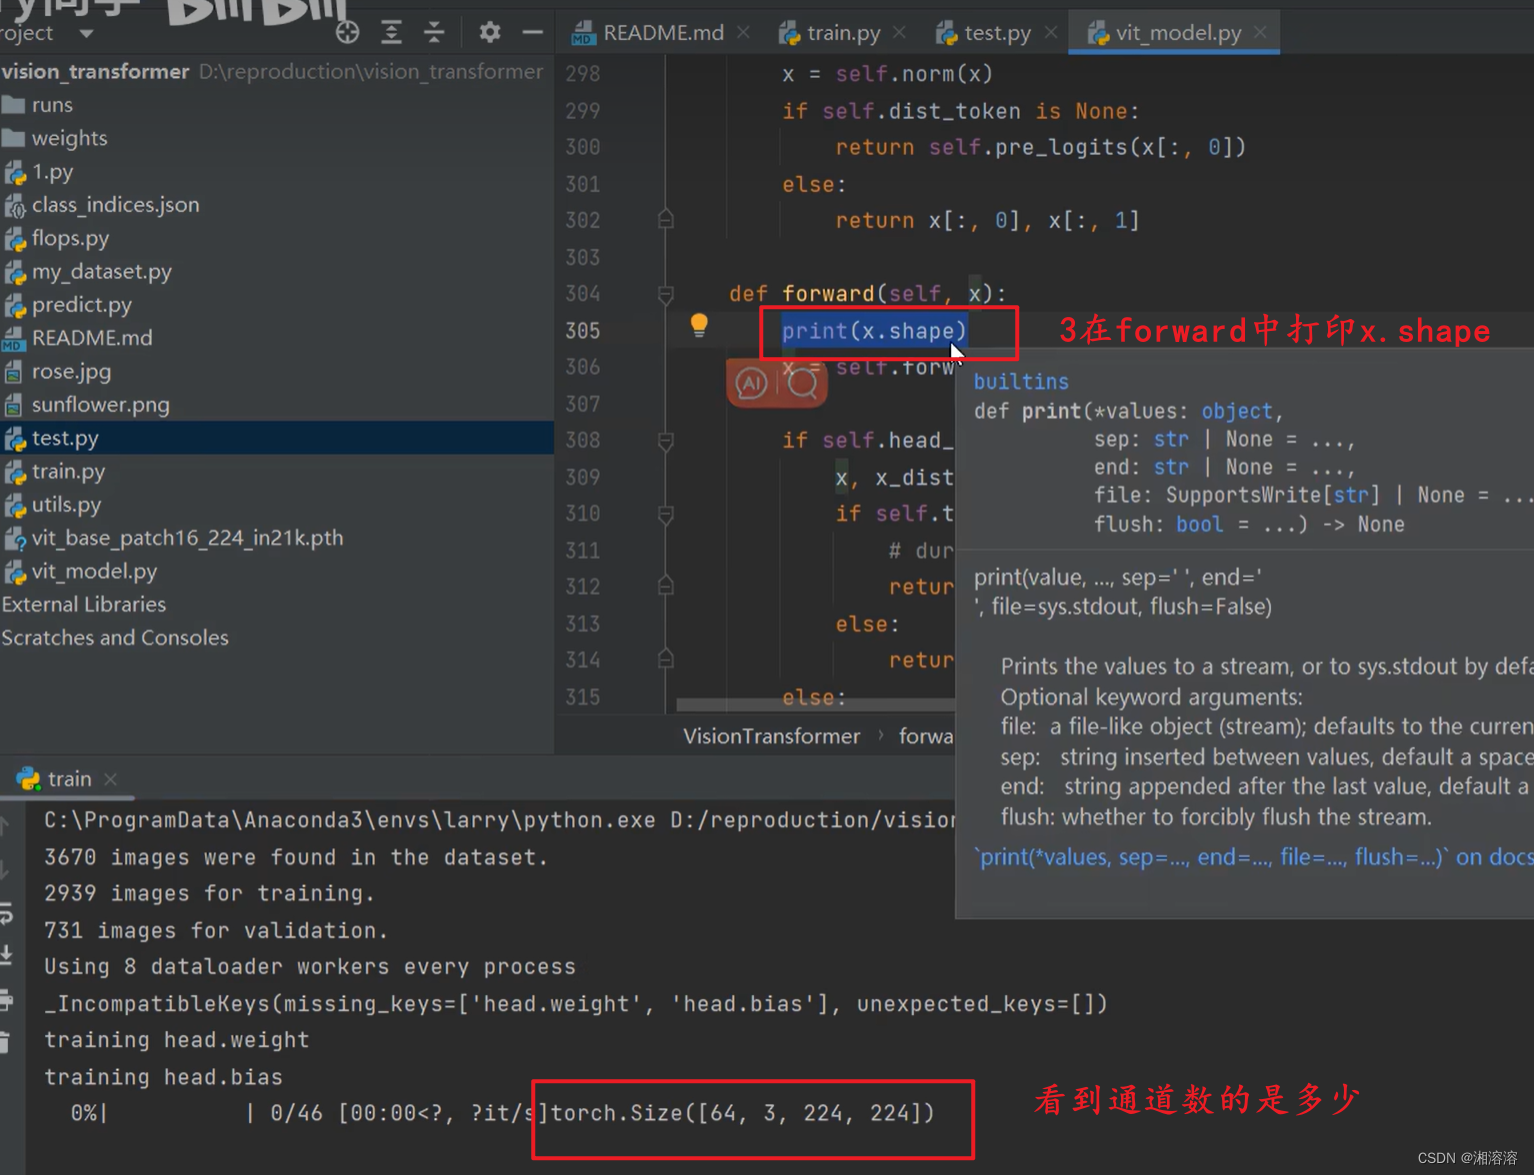Open the Project view dropdown arrow
1534x1175 pixels.
click(87, 34)
